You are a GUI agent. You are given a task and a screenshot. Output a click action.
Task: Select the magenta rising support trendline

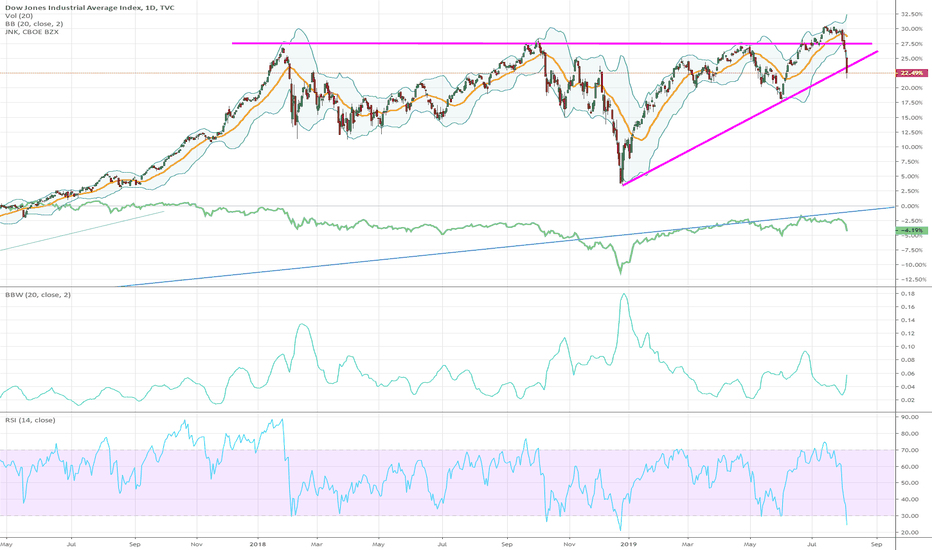(x=750, y=119)
